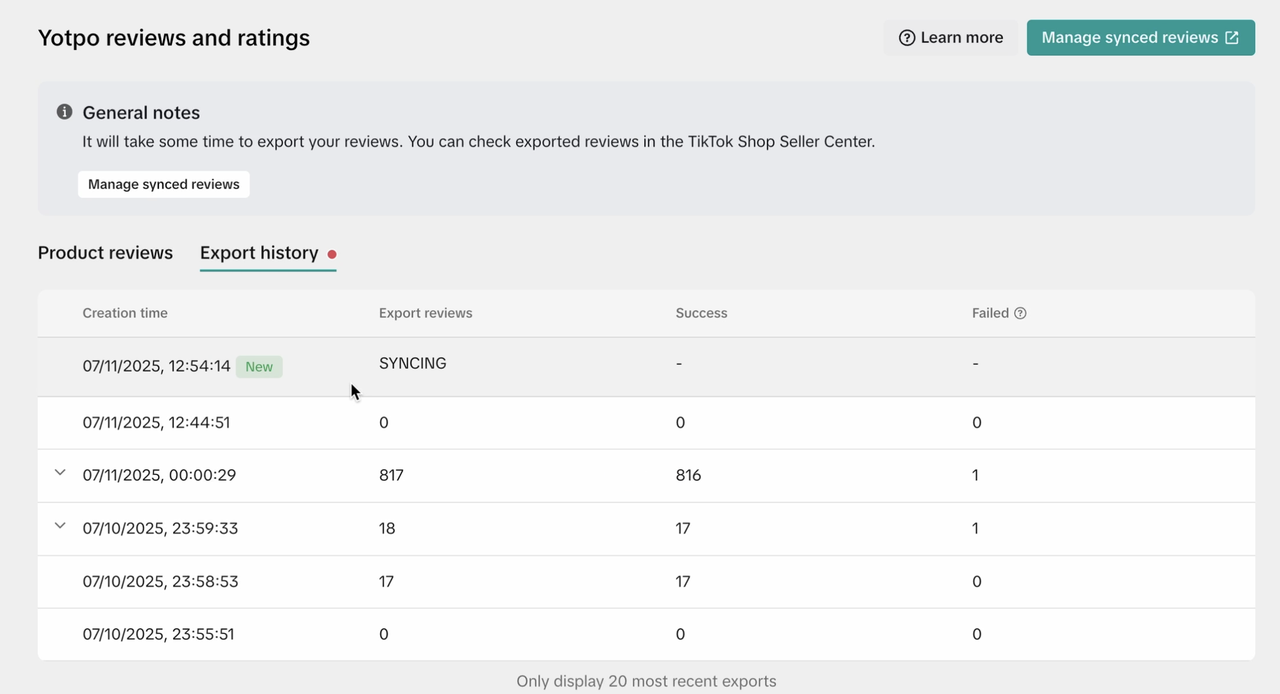
Task: Expand the 07/10/2025, 23:59:33 export row
Action: pyautogui.click(x=60, y=526)
